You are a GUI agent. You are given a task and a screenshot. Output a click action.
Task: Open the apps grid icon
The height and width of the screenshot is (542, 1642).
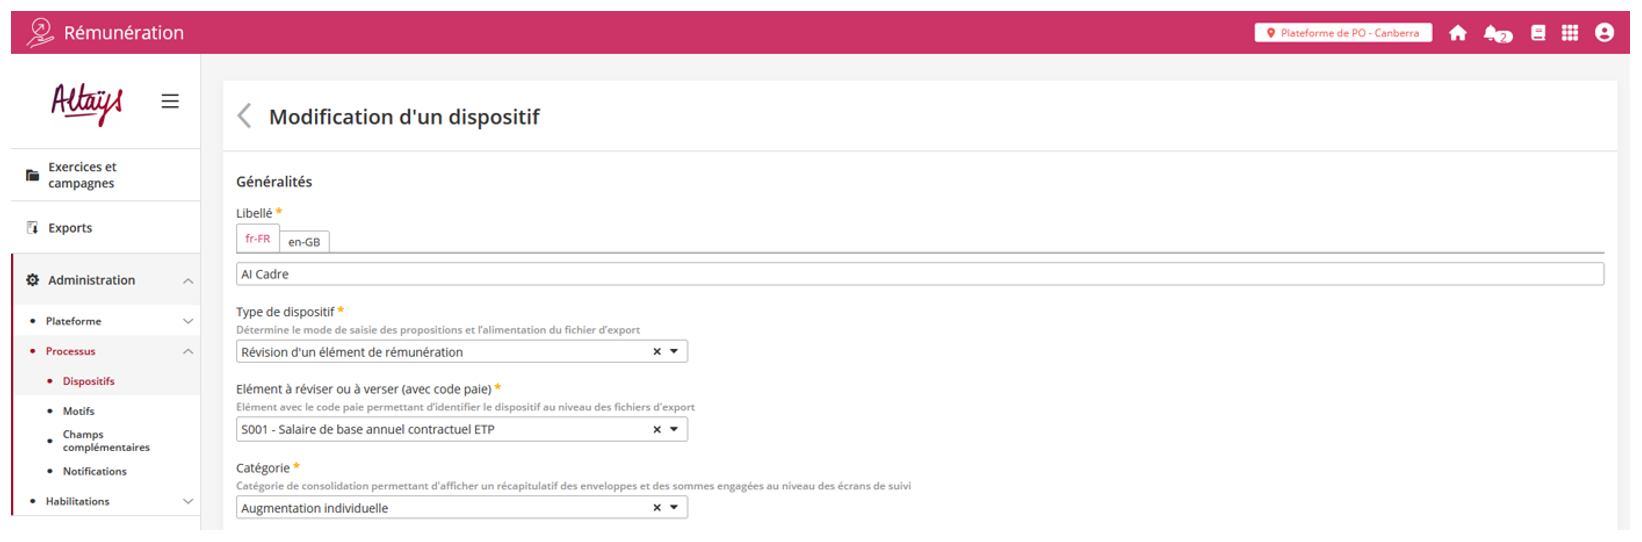tap(1570, 33)
